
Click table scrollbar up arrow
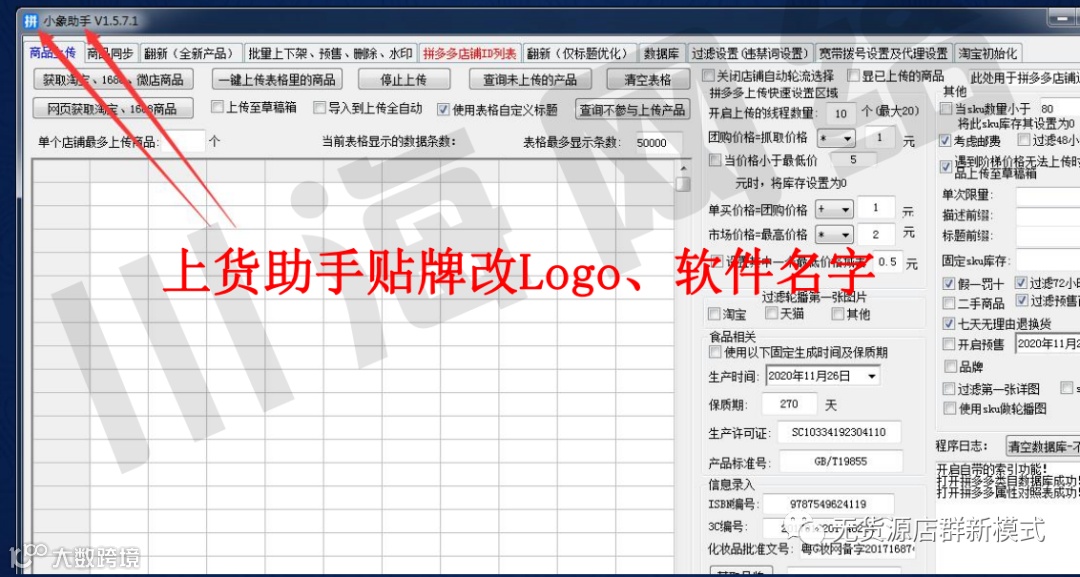(x=683, y=168)
